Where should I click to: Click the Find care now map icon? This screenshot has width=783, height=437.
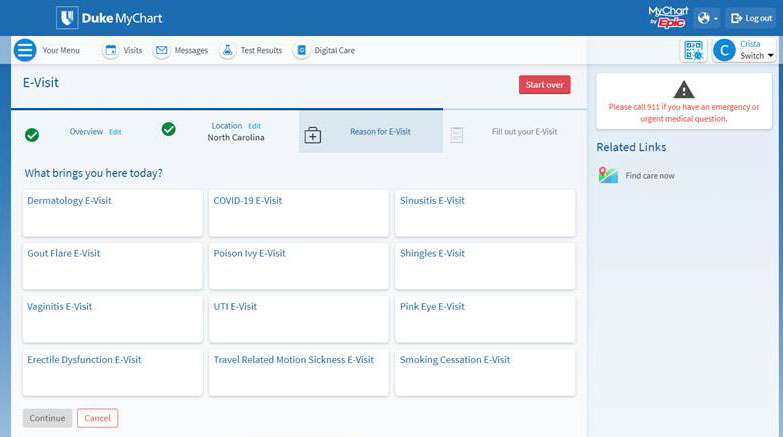pos(608,176)
